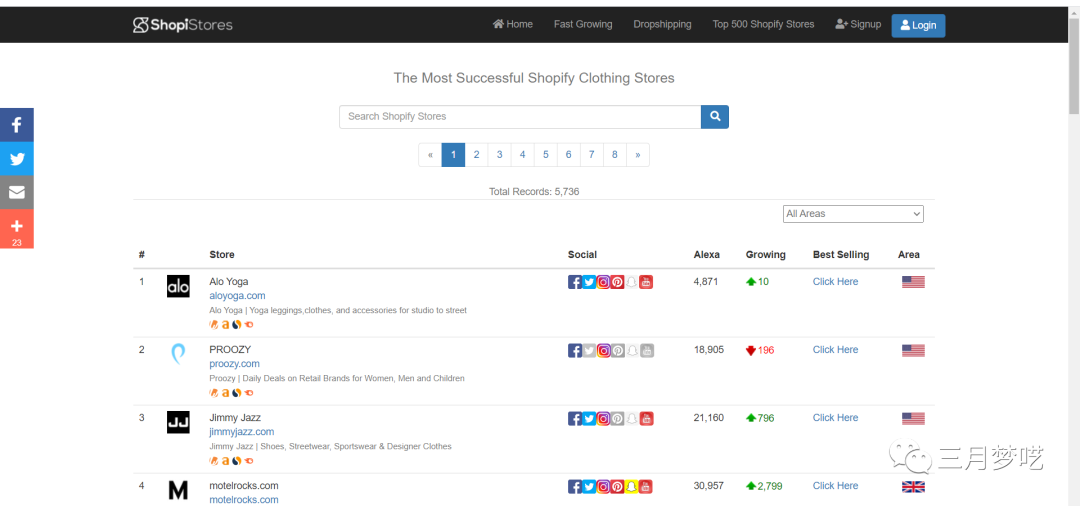Open the aloyoga.com link
This screenshot has width=1080, height=506.
pyautogui.click(x=237, y=296)
